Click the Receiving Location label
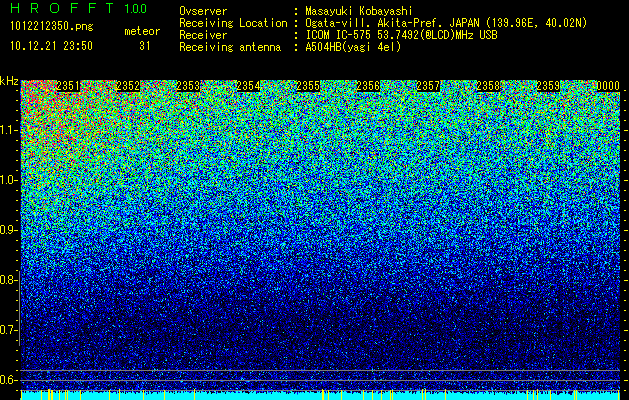Viewport: 629px width, 400px height. [x=233, y=23]
